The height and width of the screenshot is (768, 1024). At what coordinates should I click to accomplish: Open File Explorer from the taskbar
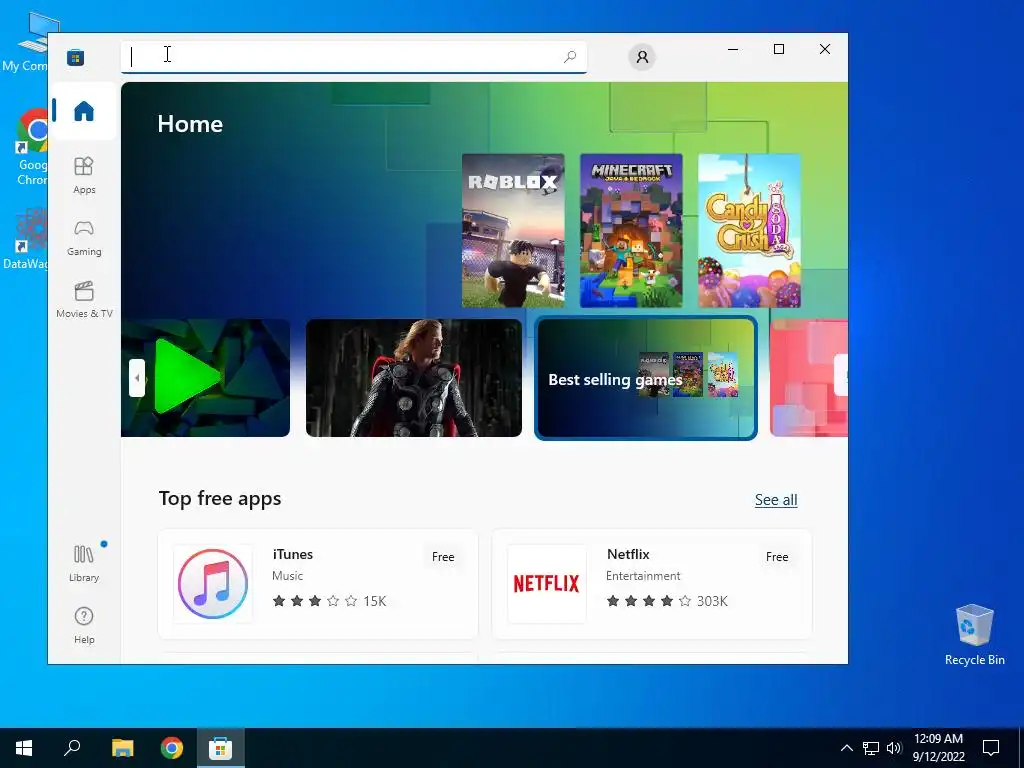[123, 748]
